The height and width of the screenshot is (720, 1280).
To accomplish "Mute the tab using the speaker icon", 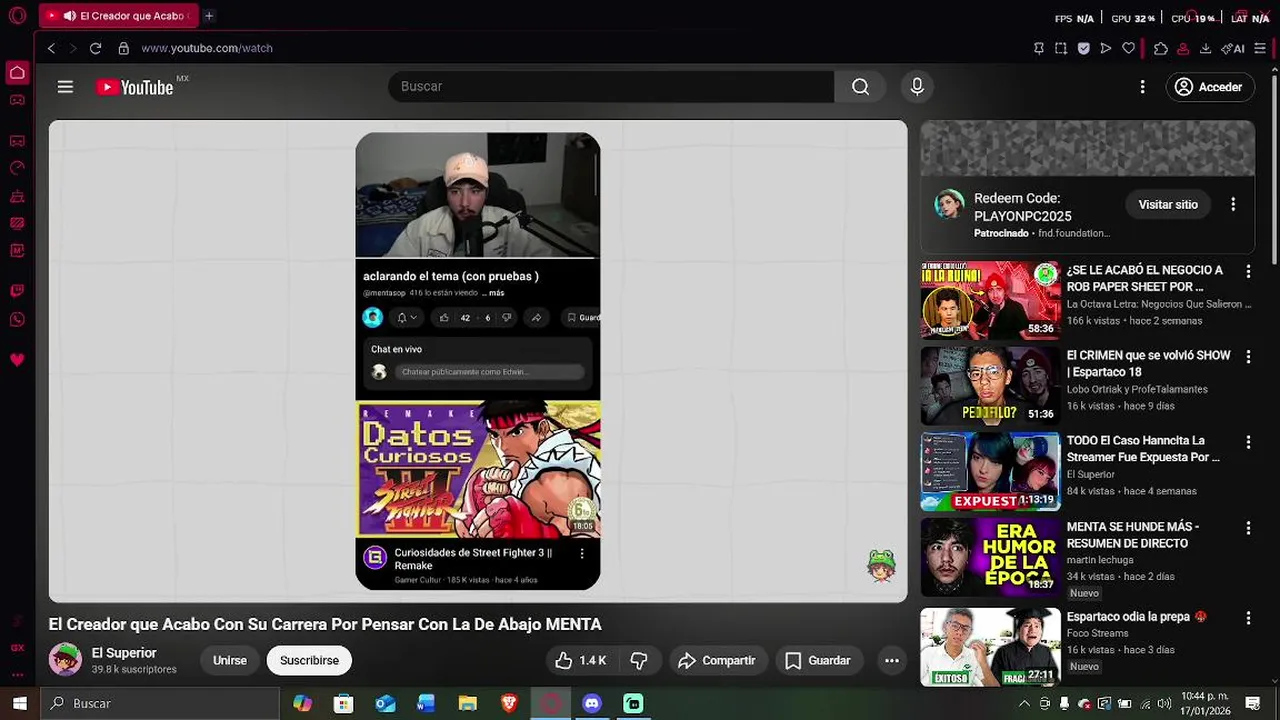I will 69,16.
